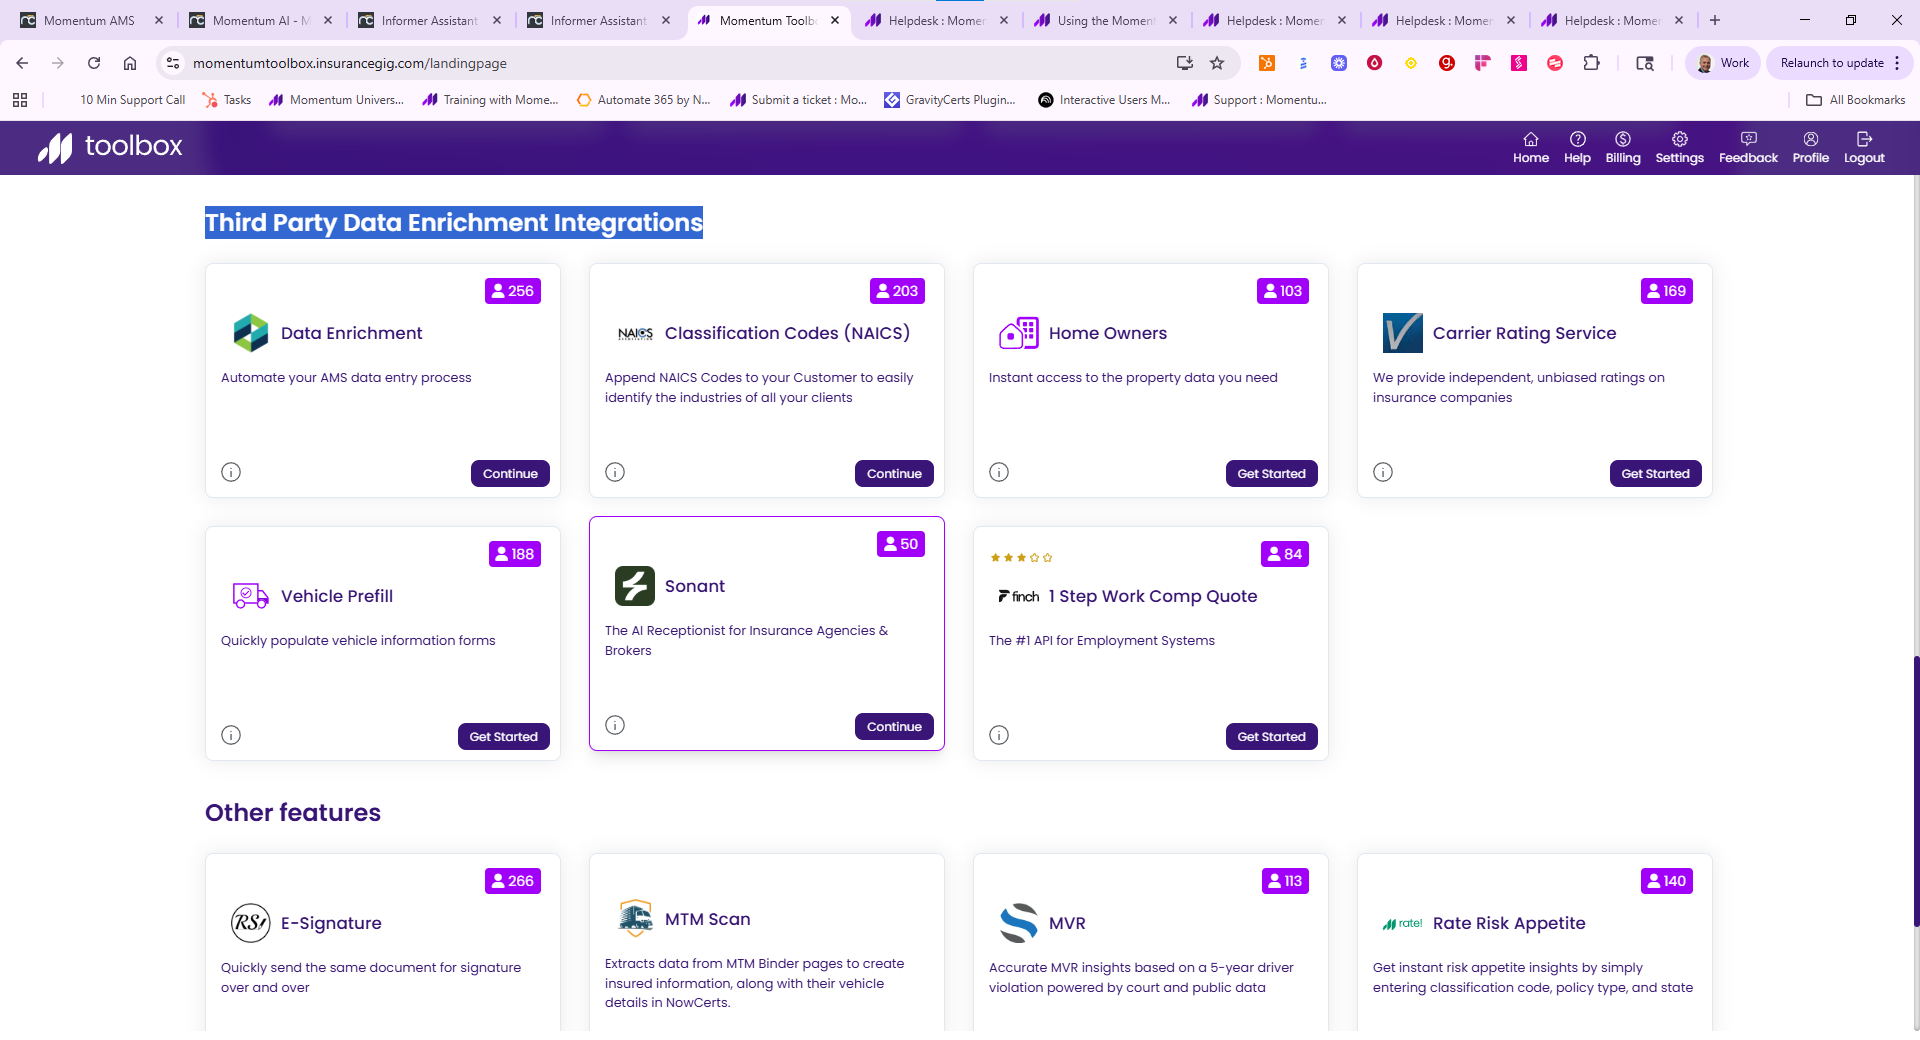Switch to the Using the Momentum tab
1920x1040 pixels.
[x=1105, y=20]
